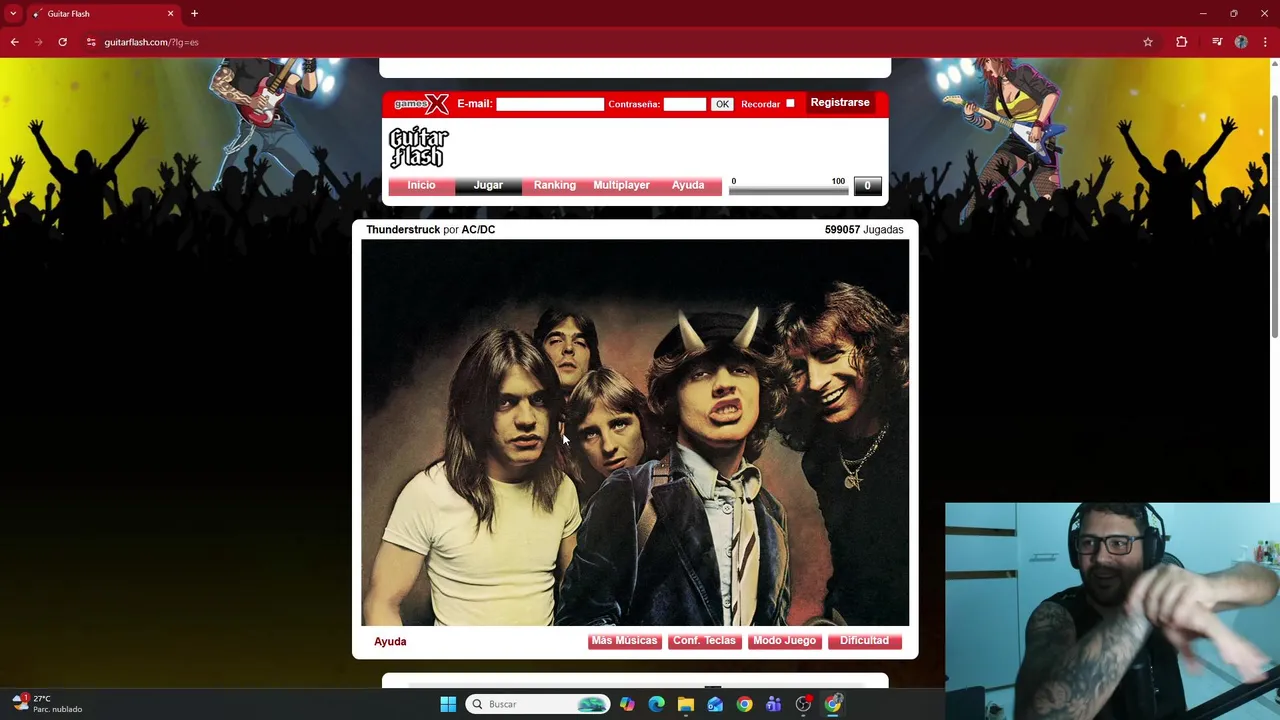
Task: Open the Chrome profile avatar
Action: click(1241, 42)
